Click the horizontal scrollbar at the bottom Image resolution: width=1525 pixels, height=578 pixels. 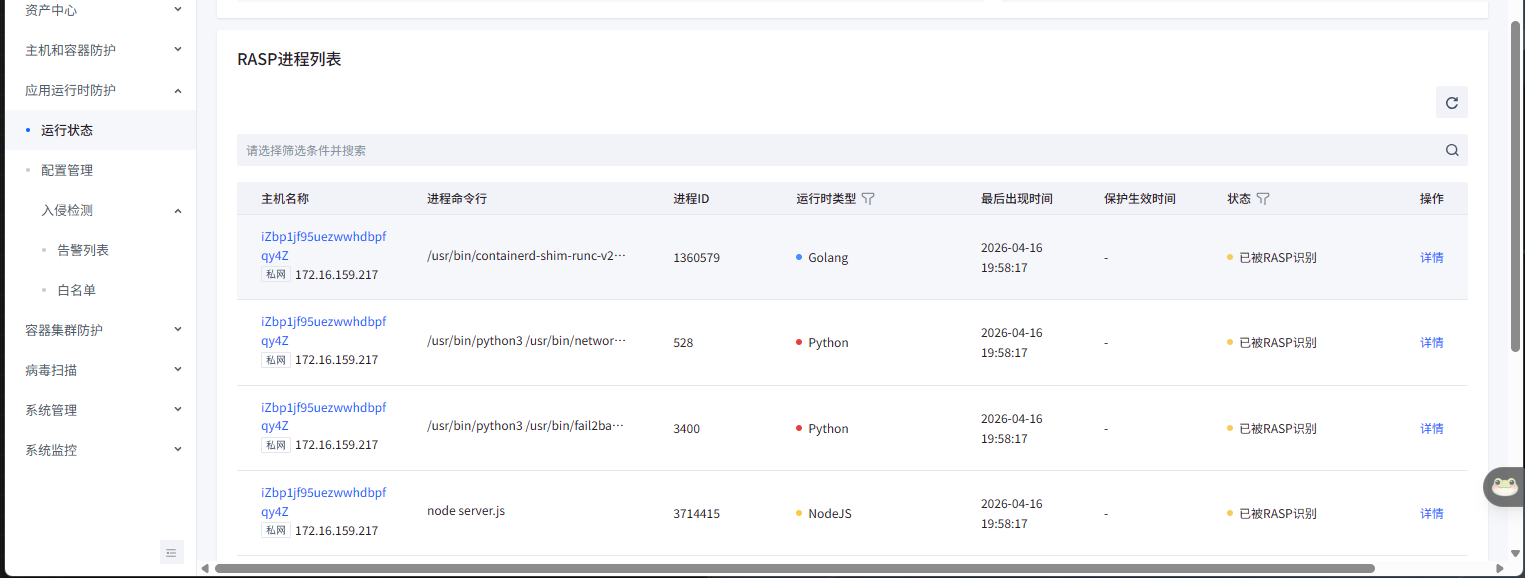794,568
